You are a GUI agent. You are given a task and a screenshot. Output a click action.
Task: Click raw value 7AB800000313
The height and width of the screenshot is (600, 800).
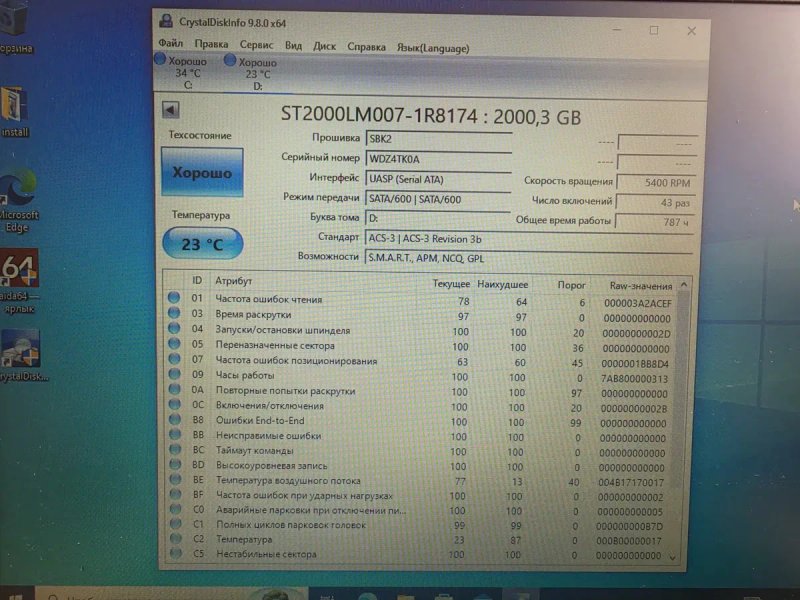click(x=634, y=379)
